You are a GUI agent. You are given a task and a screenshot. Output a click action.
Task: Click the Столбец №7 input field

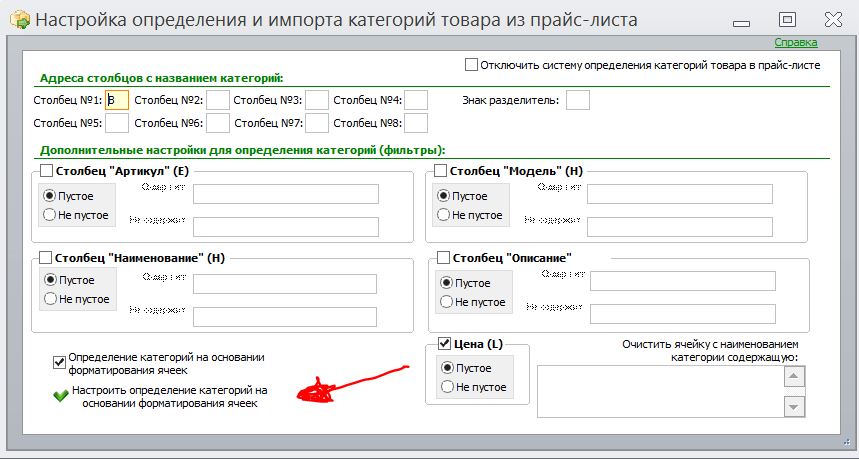coord(317,123)
